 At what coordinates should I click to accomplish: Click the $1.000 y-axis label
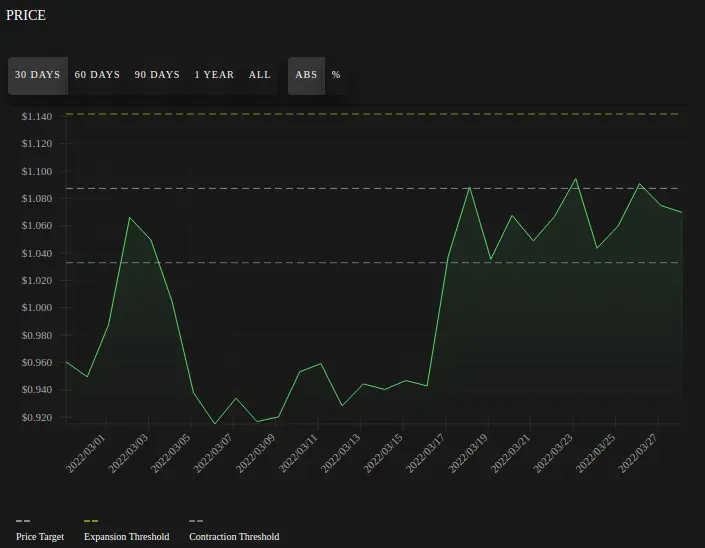pos(37,308)
